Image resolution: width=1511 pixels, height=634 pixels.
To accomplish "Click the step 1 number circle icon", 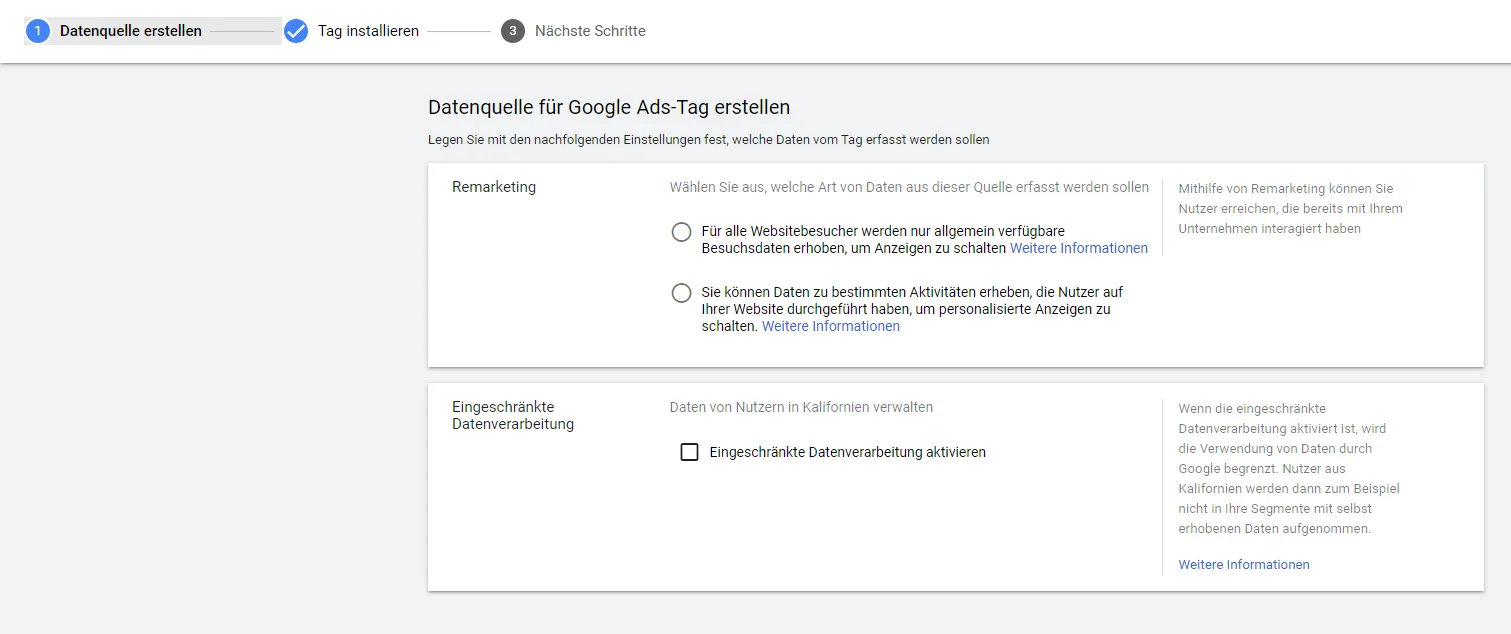I will tap(37, 31).
